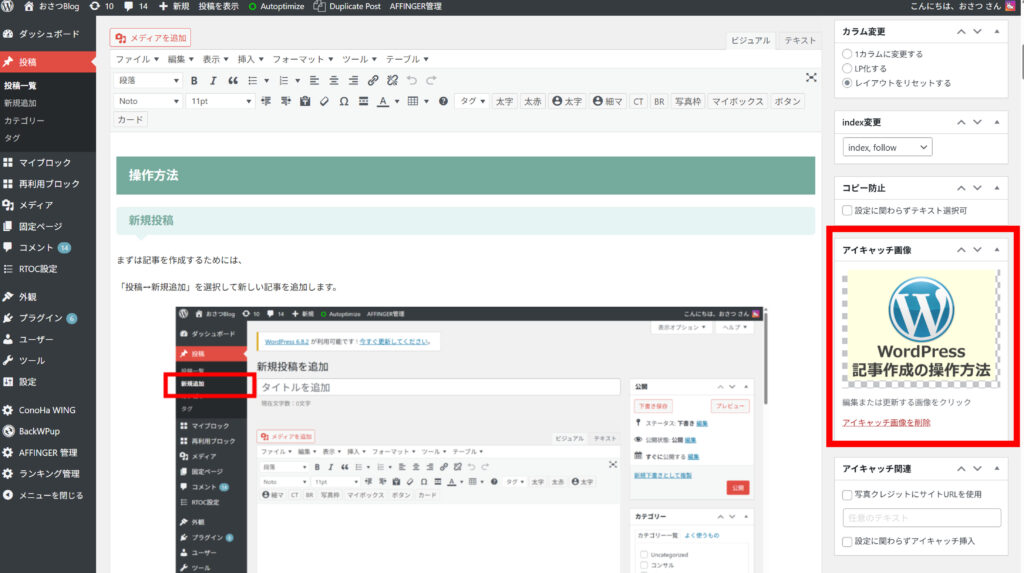Click the マイボックス toolbar button
Image resolution: width=1024 pixels, height=573 pixels.
coord(737,101)
